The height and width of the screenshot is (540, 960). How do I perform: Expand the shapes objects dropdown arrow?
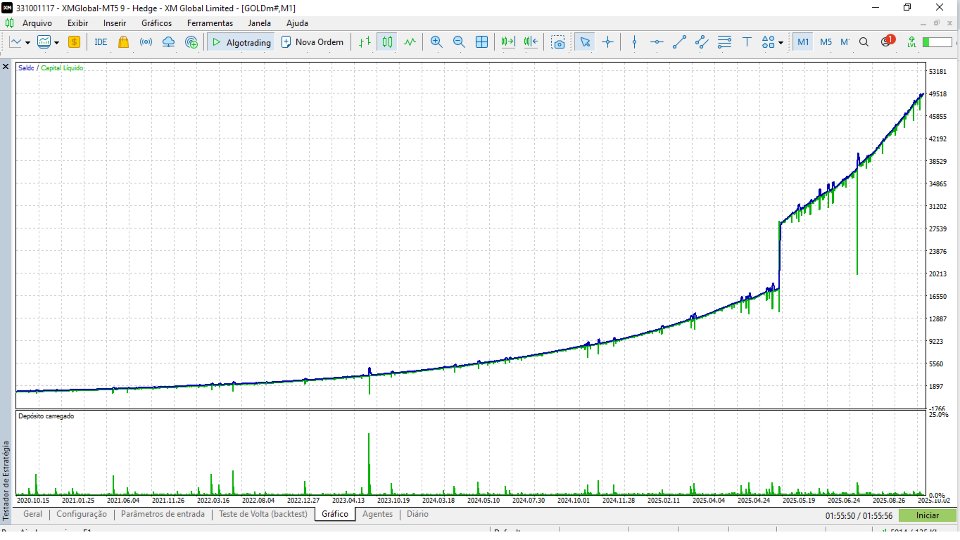(781, 43)
